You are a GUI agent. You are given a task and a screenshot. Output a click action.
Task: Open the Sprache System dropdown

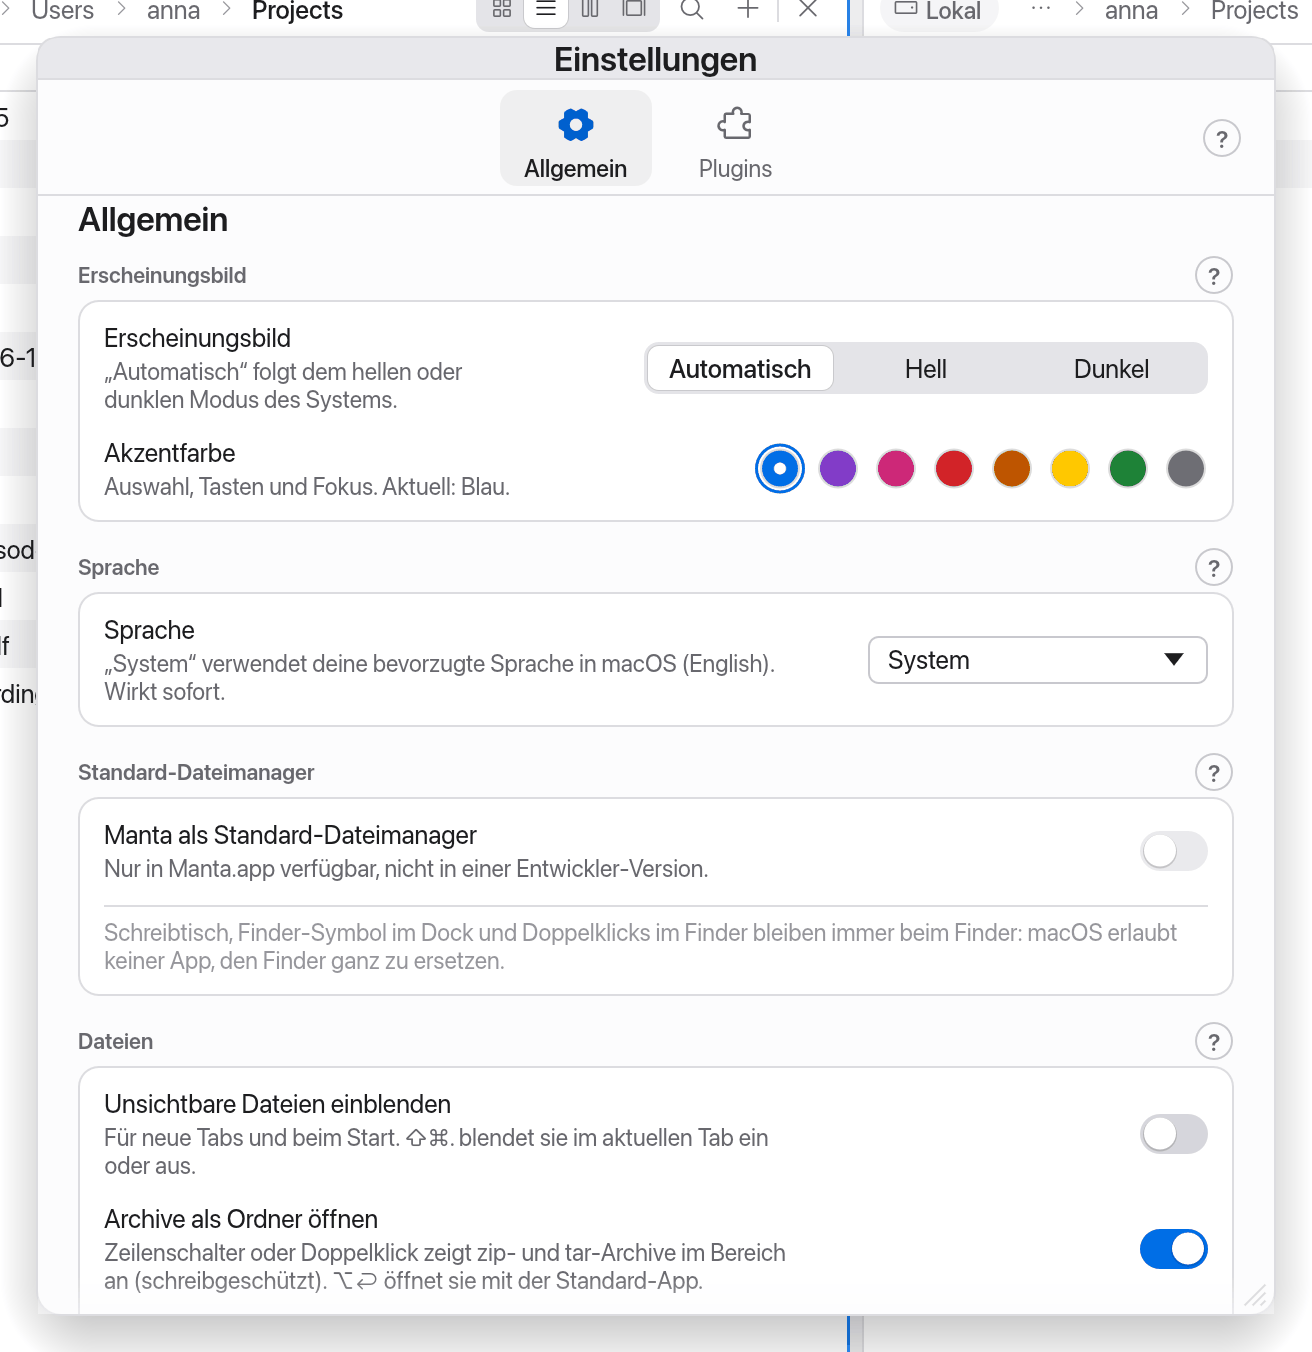point(1038,660)
